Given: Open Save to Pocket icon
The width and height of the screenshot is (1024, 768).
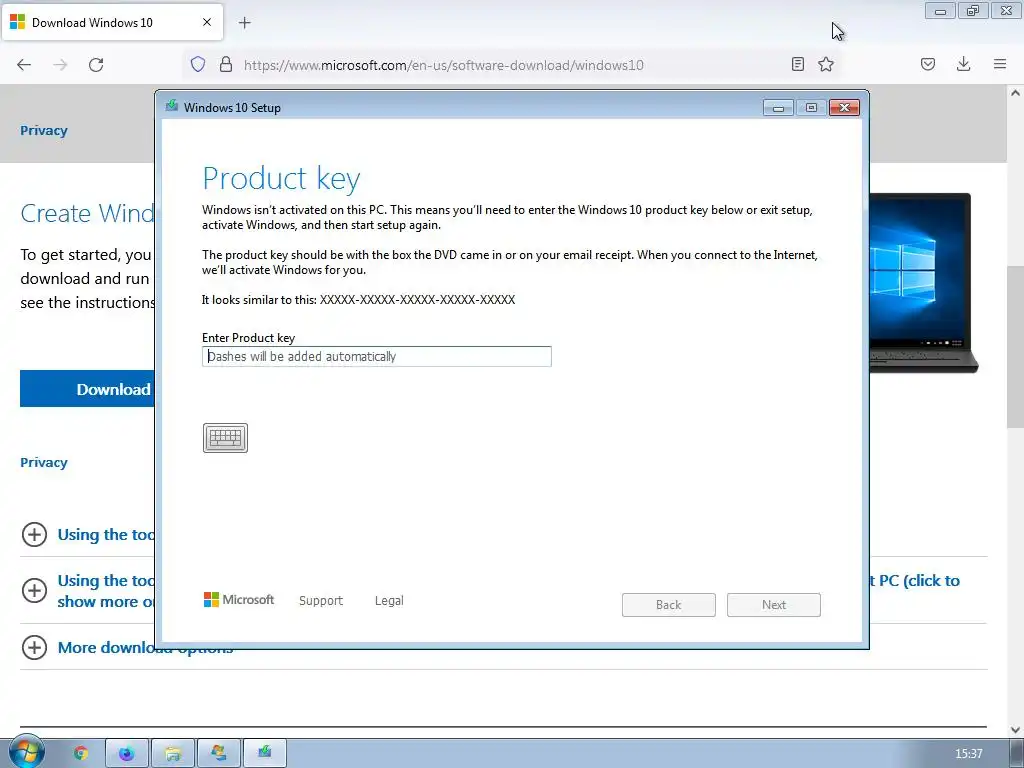Looking at the screenshot, I should pos(928,64).
